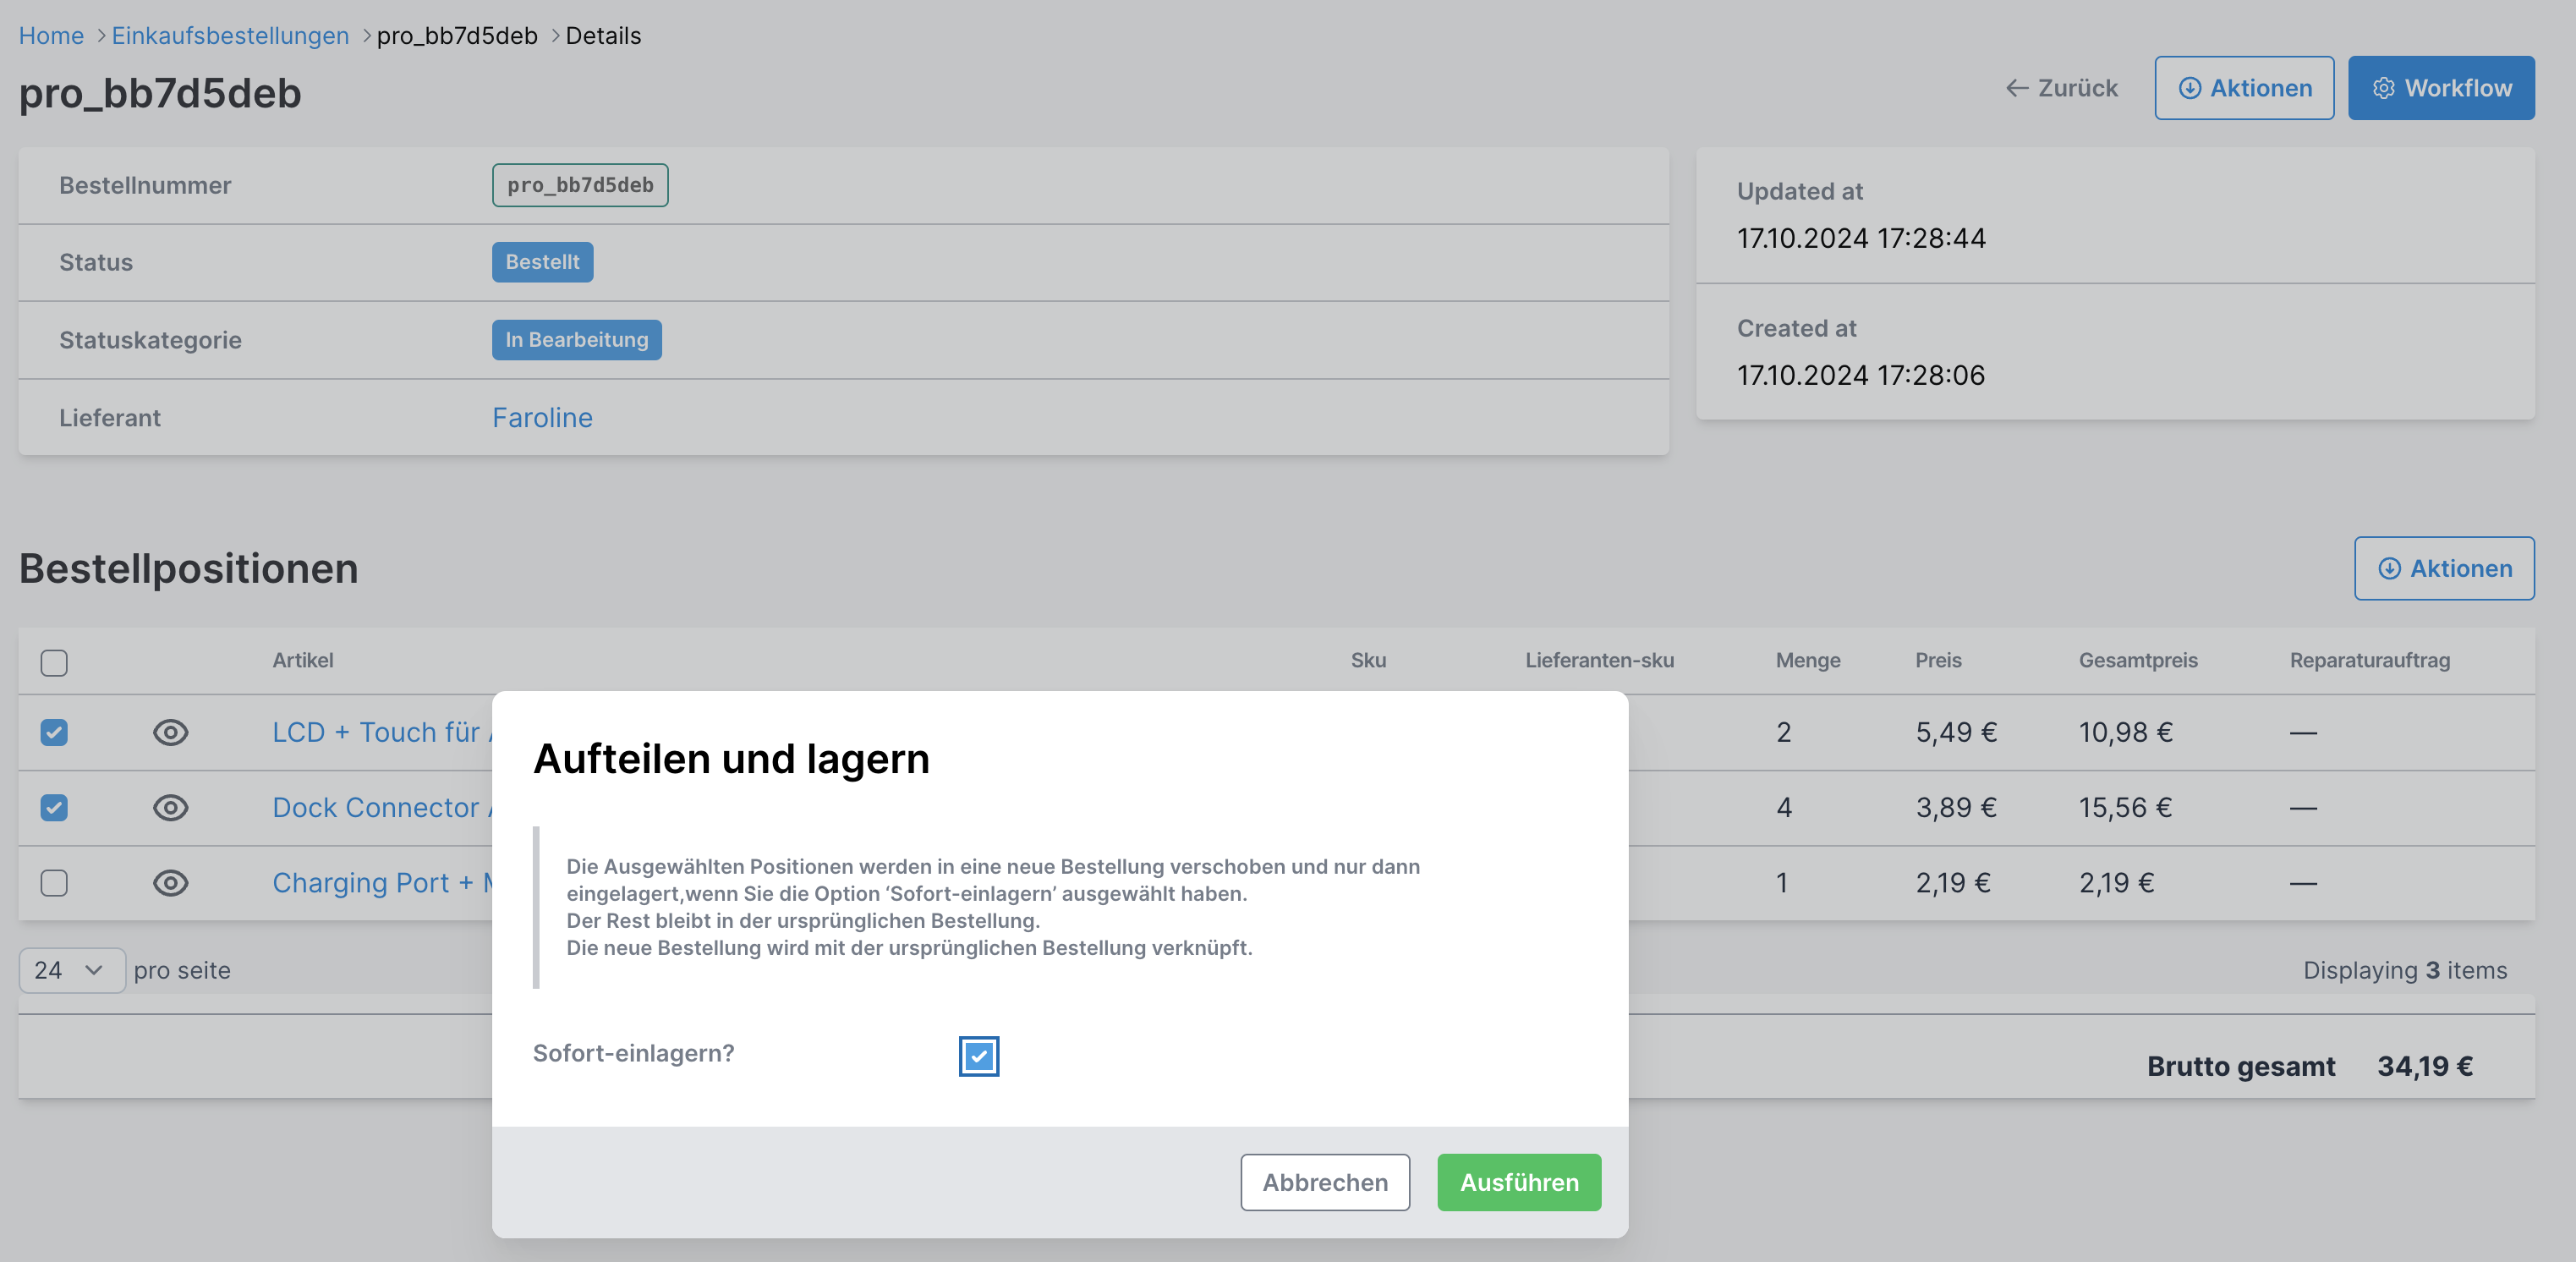
Task: Click icon in Bestellpositionen Aktionen button
Action: coord(2389,568)
